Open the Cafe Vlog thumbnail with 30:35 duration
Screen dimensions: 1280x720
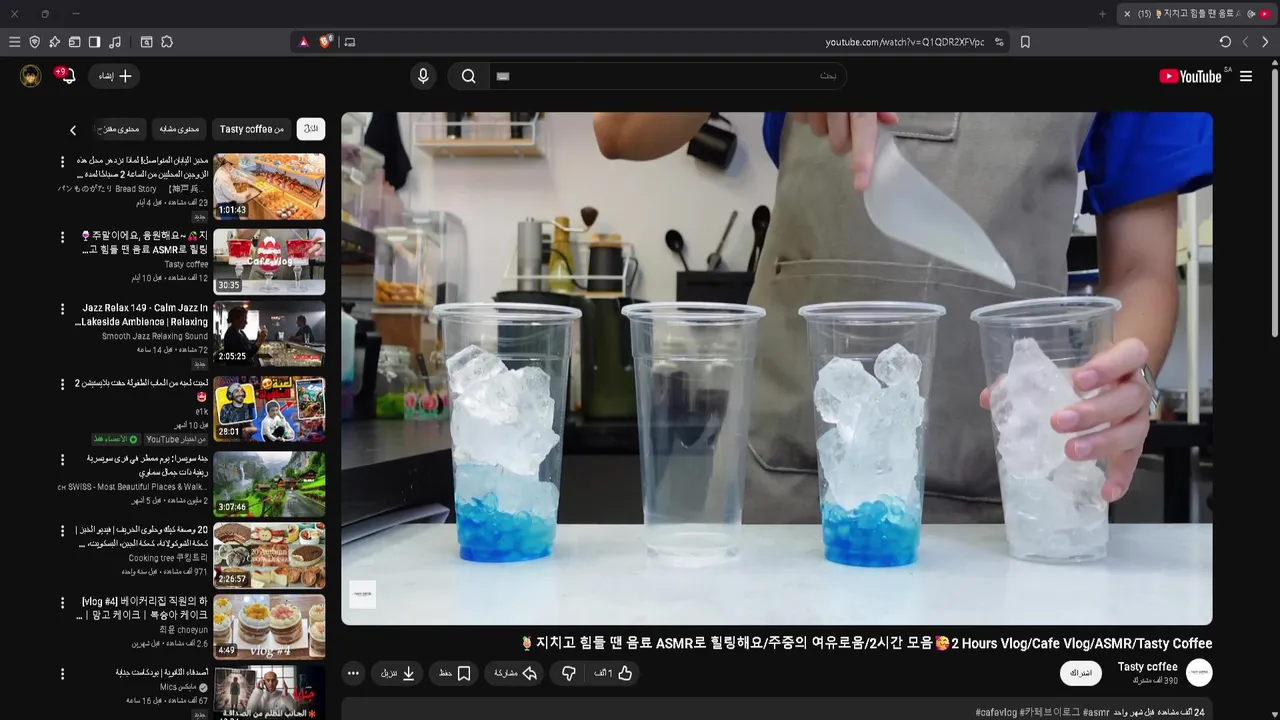[269, 261]
